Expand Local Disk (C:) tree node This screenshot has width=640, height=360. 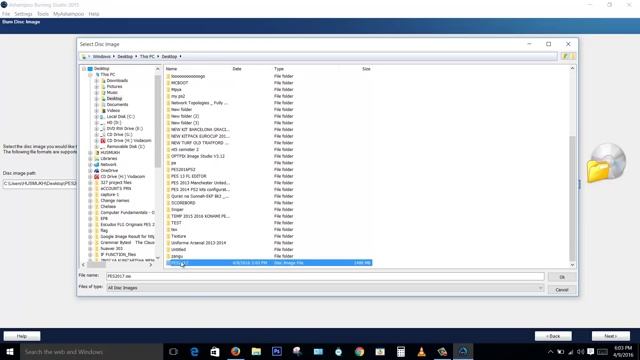click(97, 117)
